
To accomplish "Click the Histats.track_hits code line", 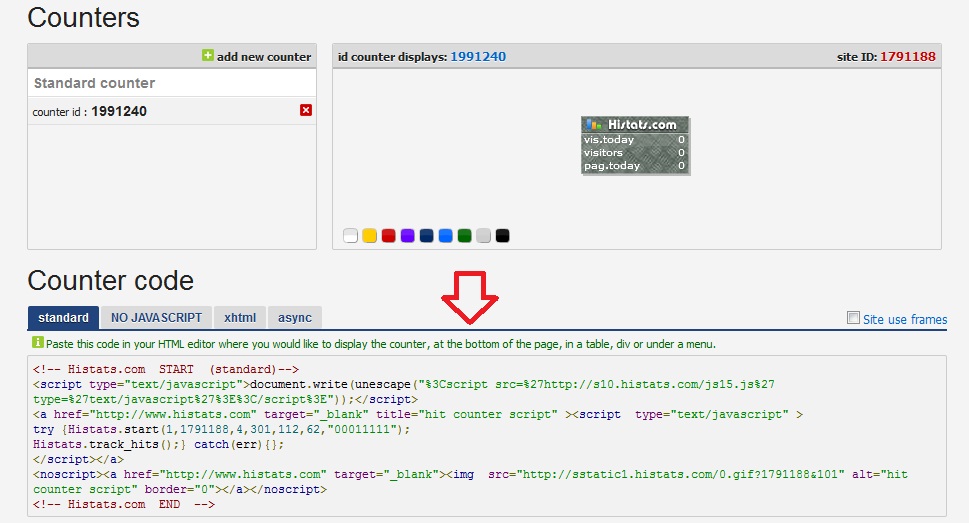I will tap(158, 444).
